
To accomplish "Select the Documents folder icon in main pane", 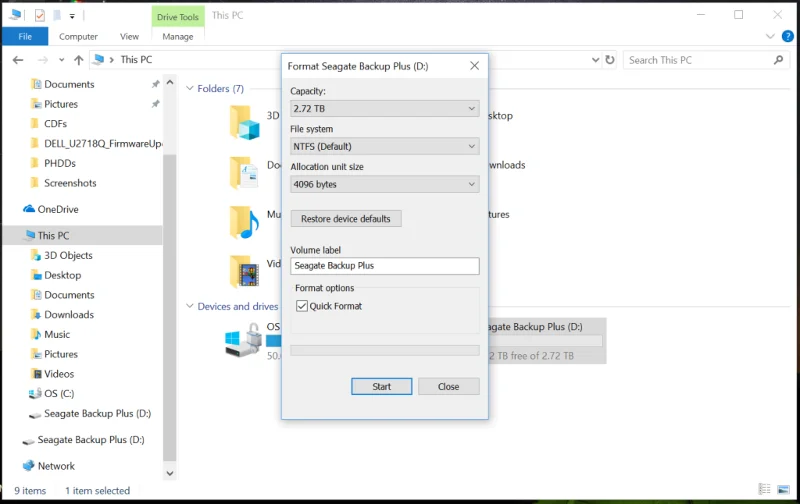I will tap(245, 172).
